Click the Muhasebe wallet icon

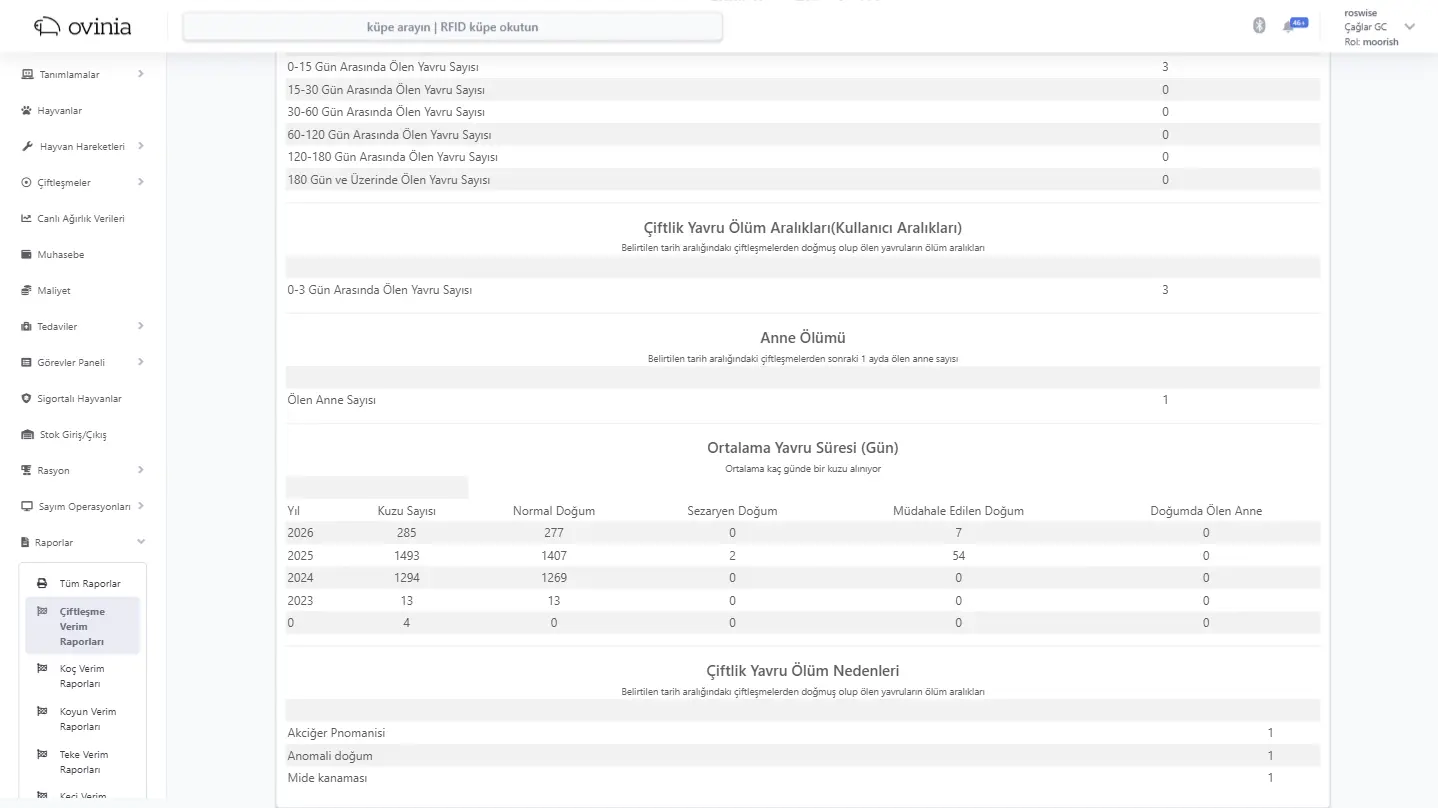pyautogui.click(x=27, y=255)
